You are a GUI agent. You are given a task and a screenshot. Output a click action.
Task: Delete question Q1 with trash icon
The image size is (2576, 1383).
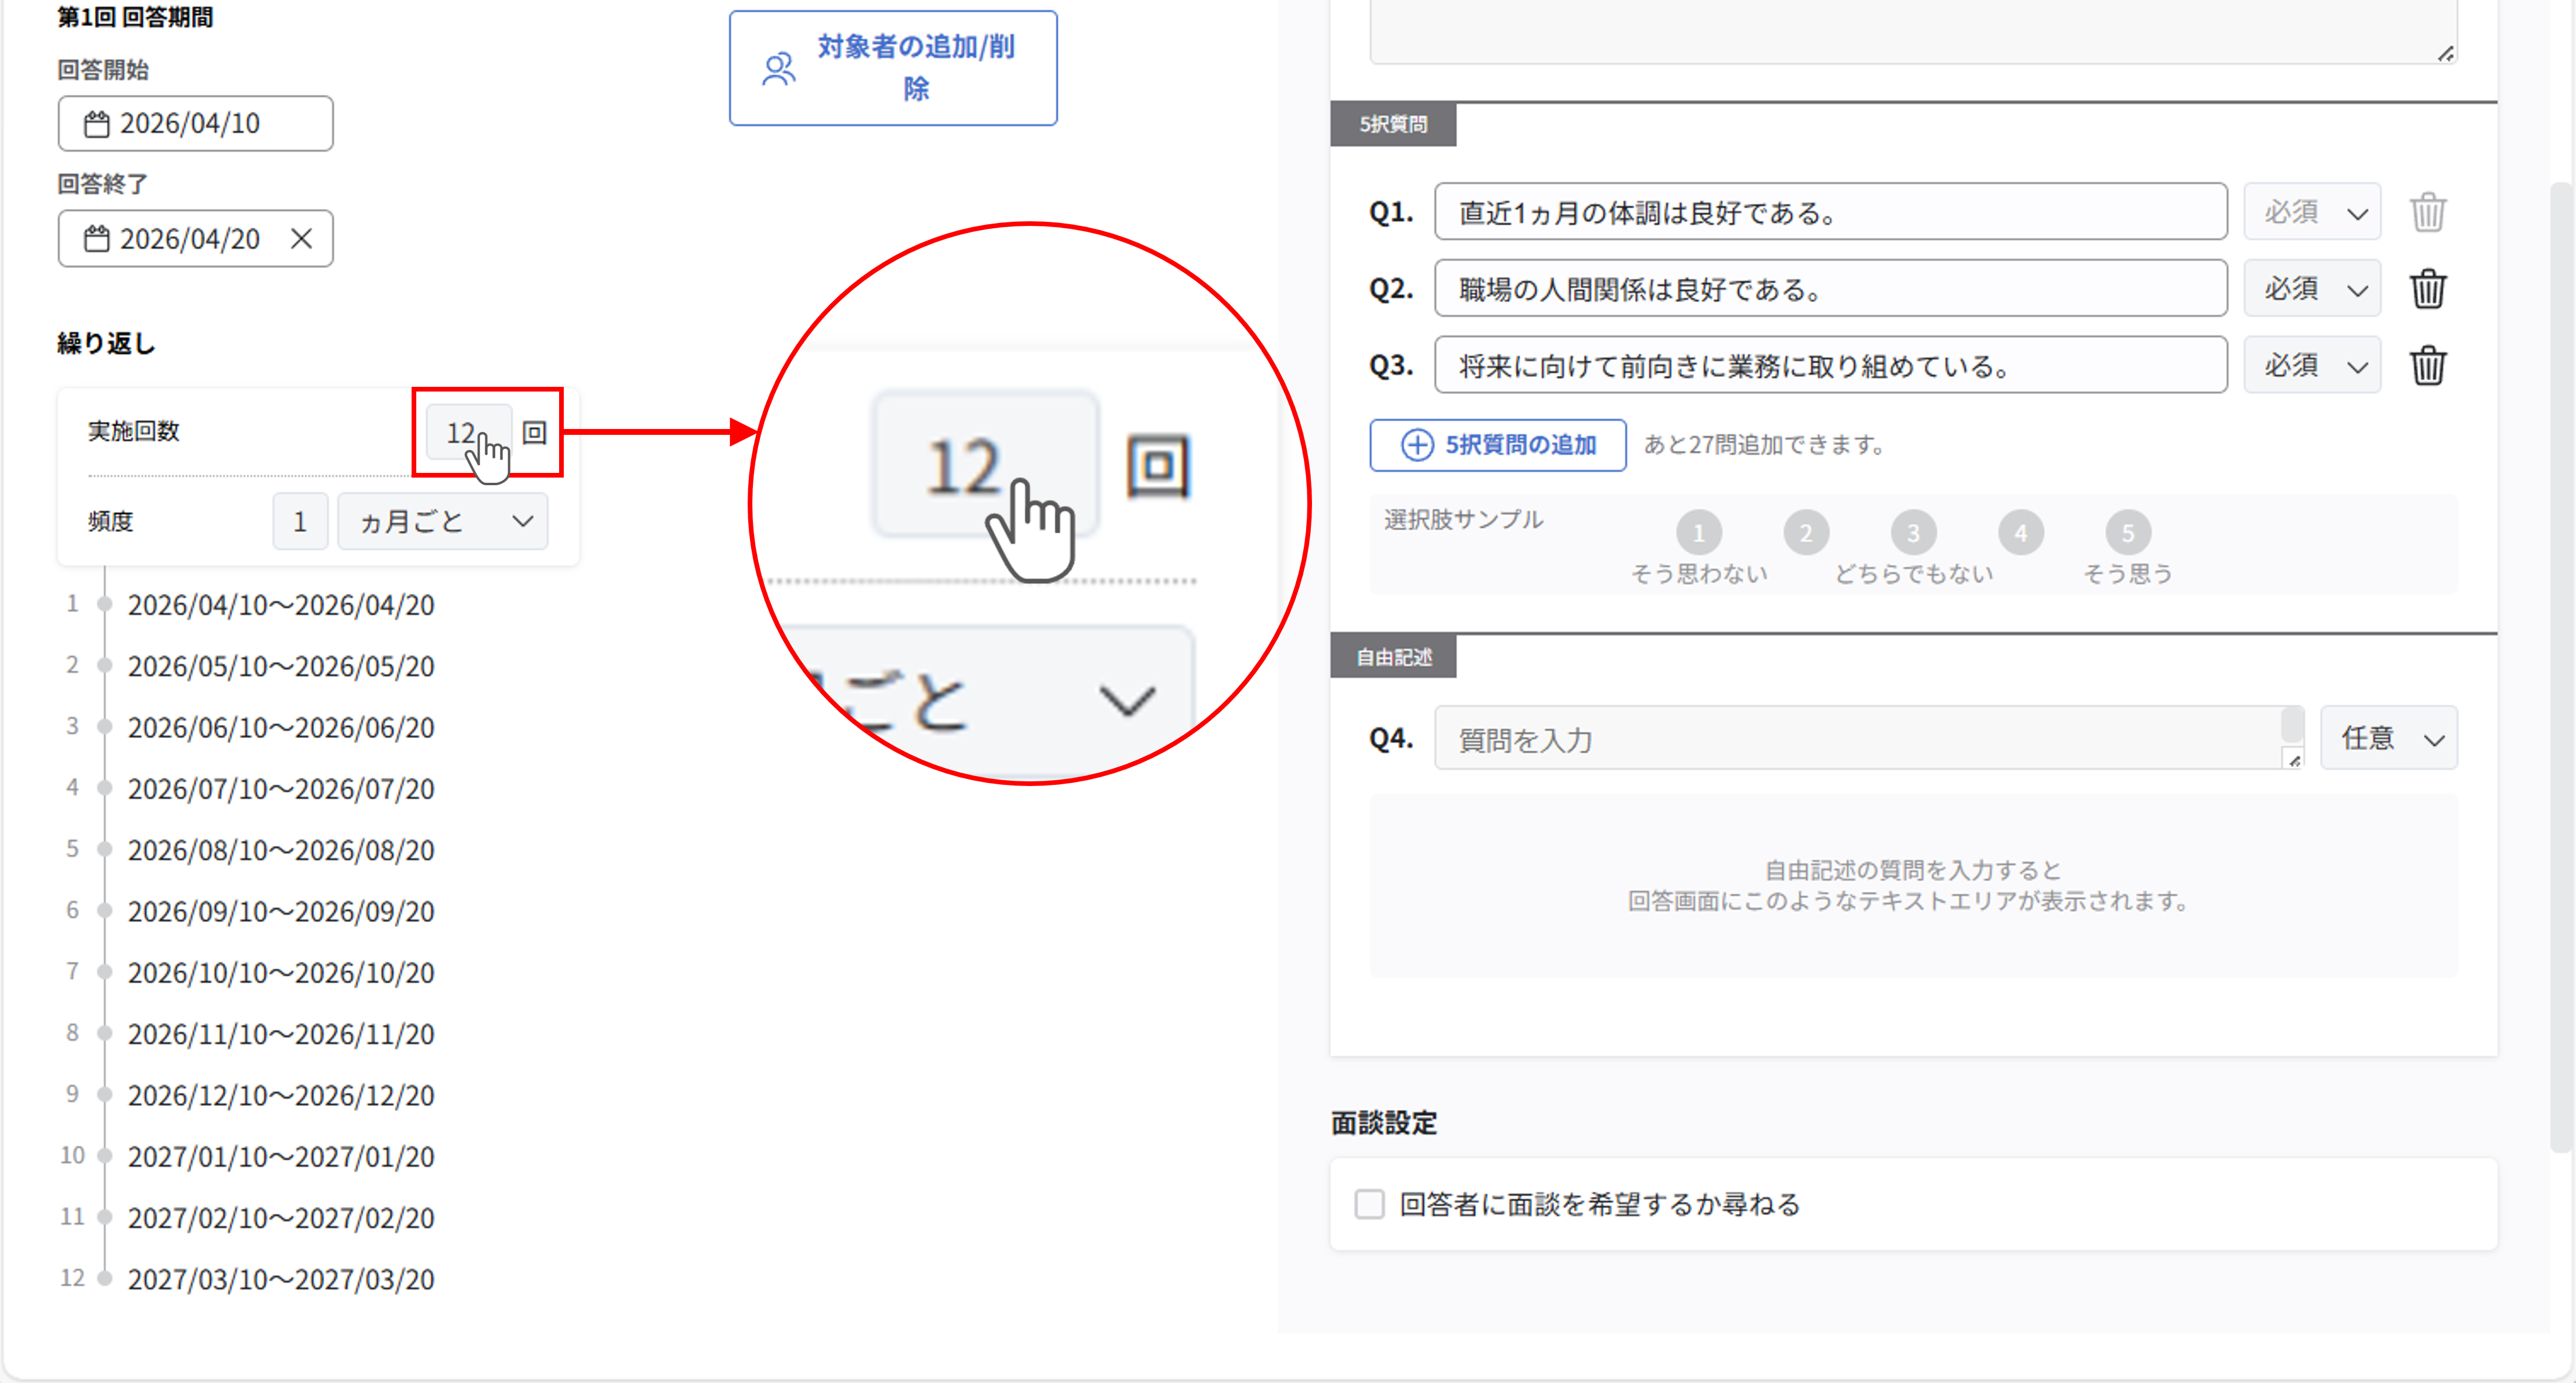(x=2427, y=212)
